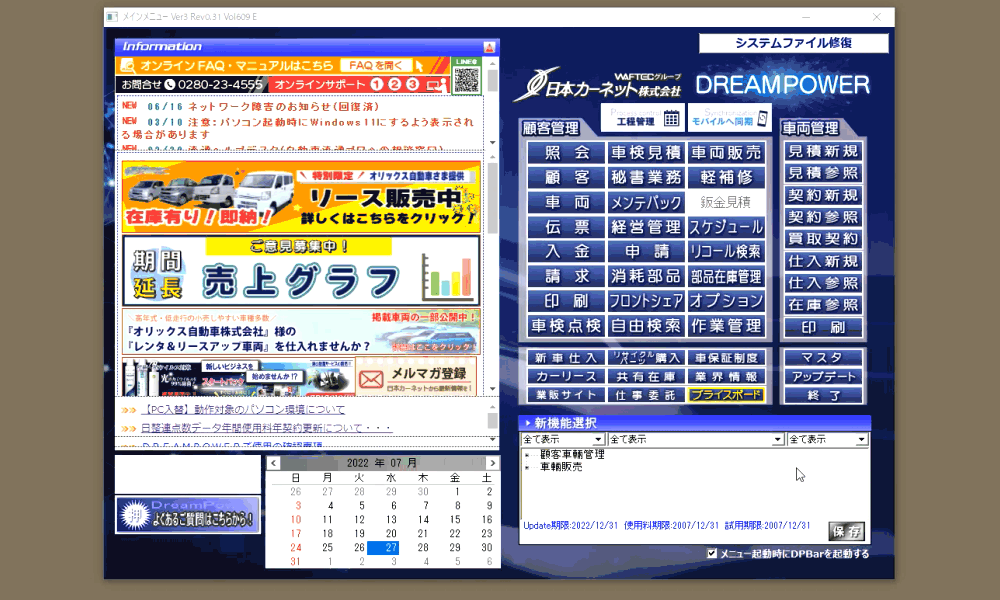Open 顧客 menu button
This screenshot has height=600, width=1000.
pos(566,177)
